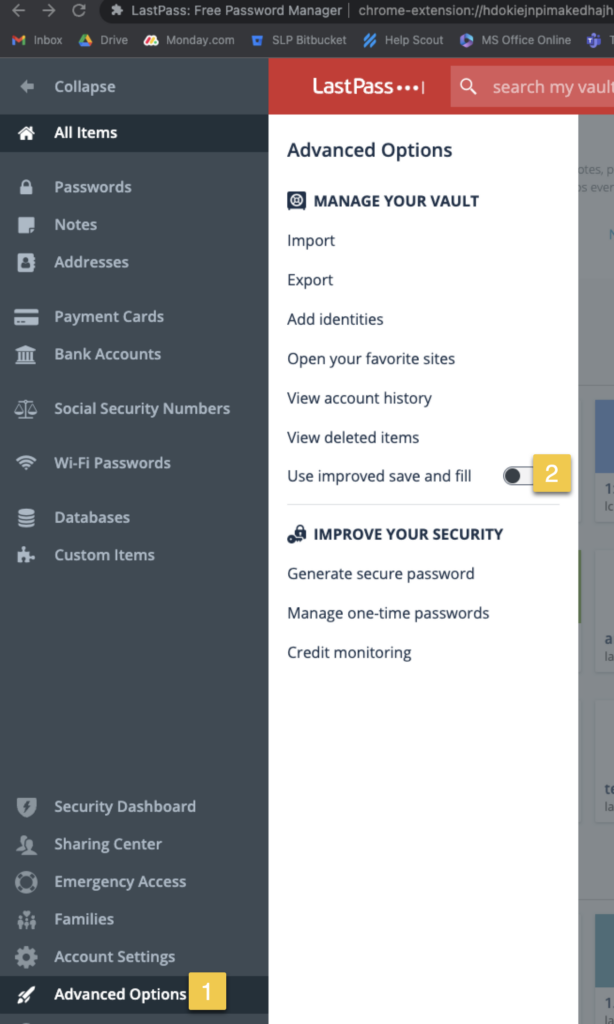Screen dimensions: 614x1024
Task: Toggle Use improved save and fill switch
Action: [517, 476]
